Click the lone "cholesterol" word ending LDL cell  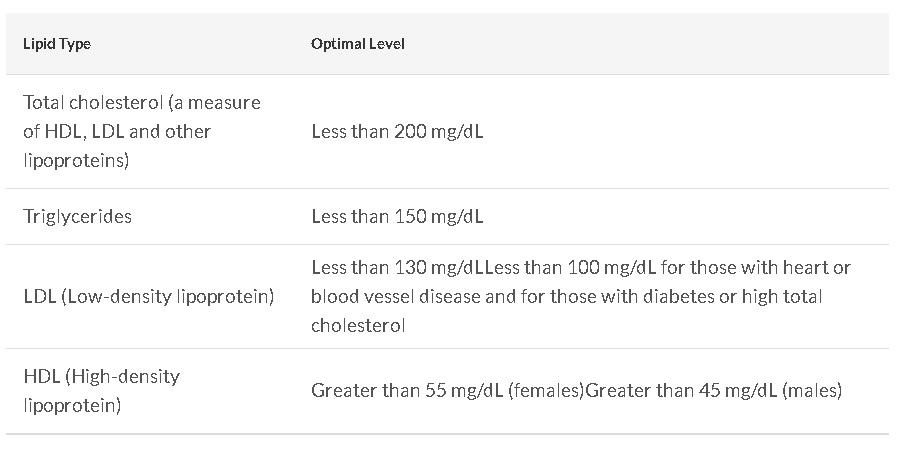coord(358,326)
